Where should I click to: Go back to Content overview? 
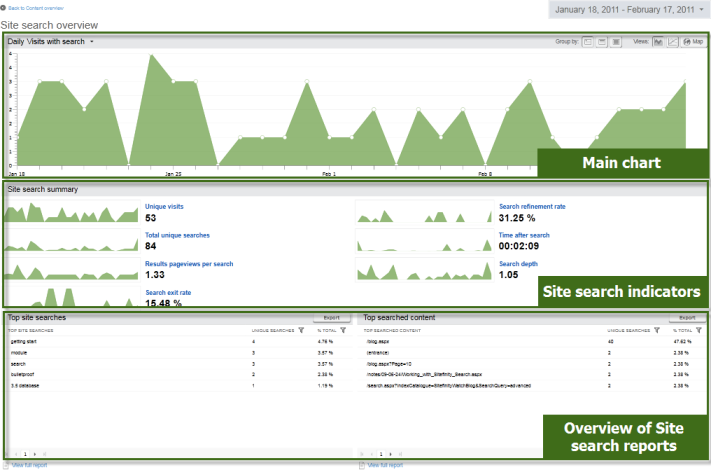[x=37, y=8]
